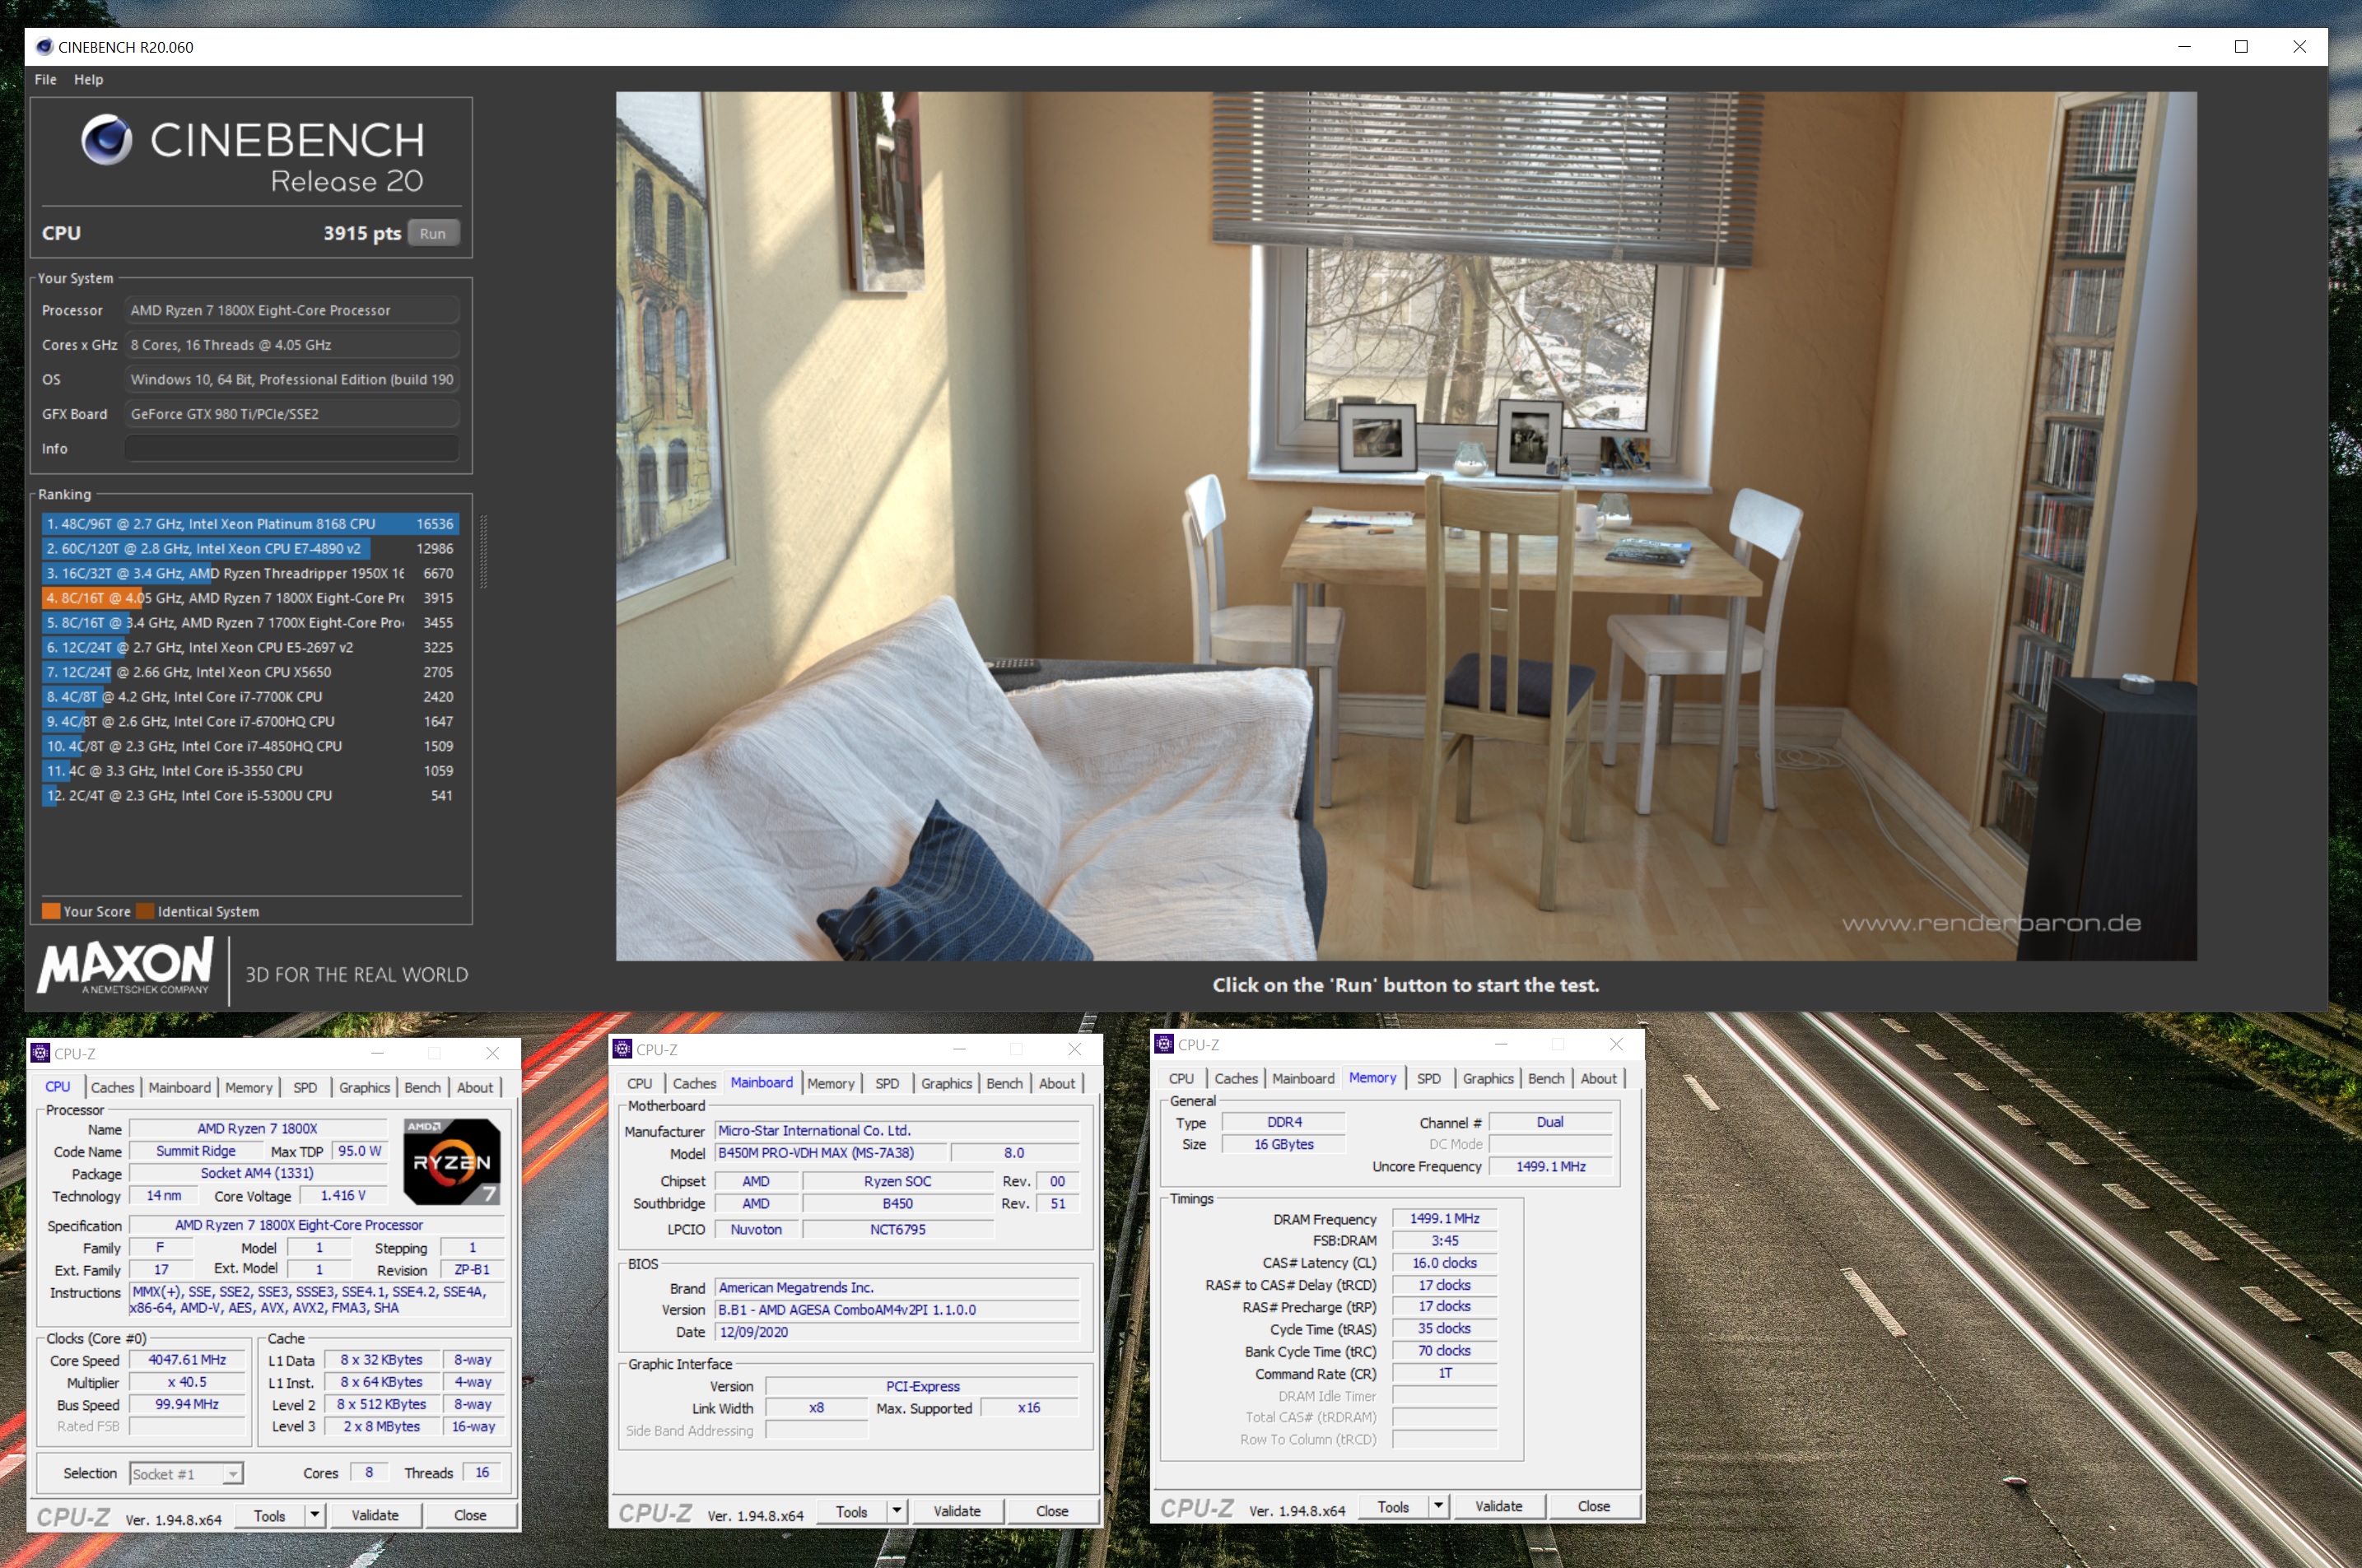This screenshot has height=1568, width=2362.
Task: Click the Cinebench sphere logo in header
Action: click(107, 139)
